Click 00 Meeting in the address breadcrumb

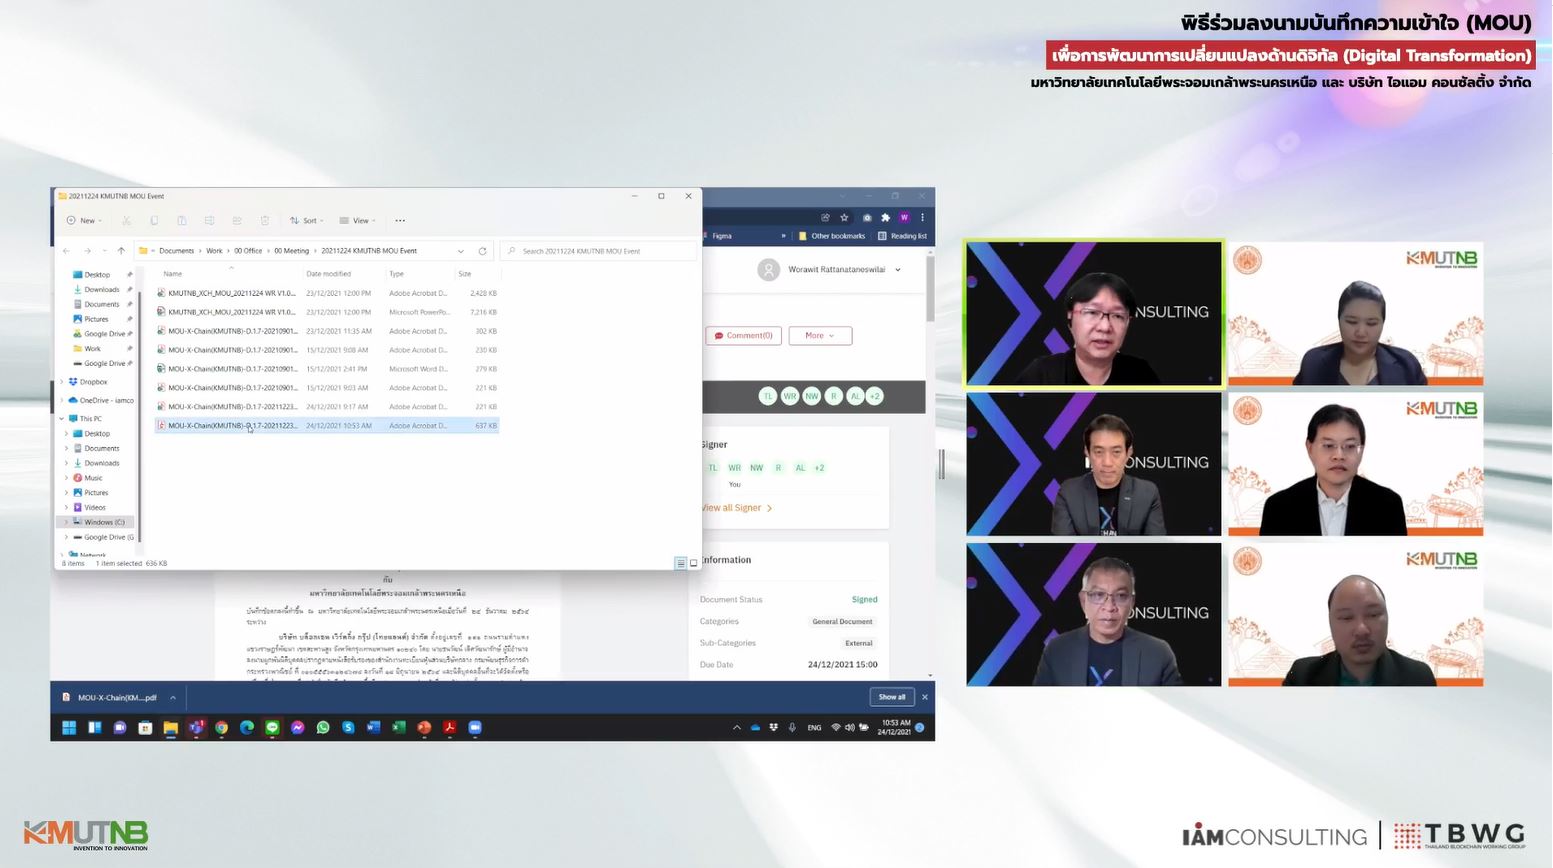[x=292, y=251]
